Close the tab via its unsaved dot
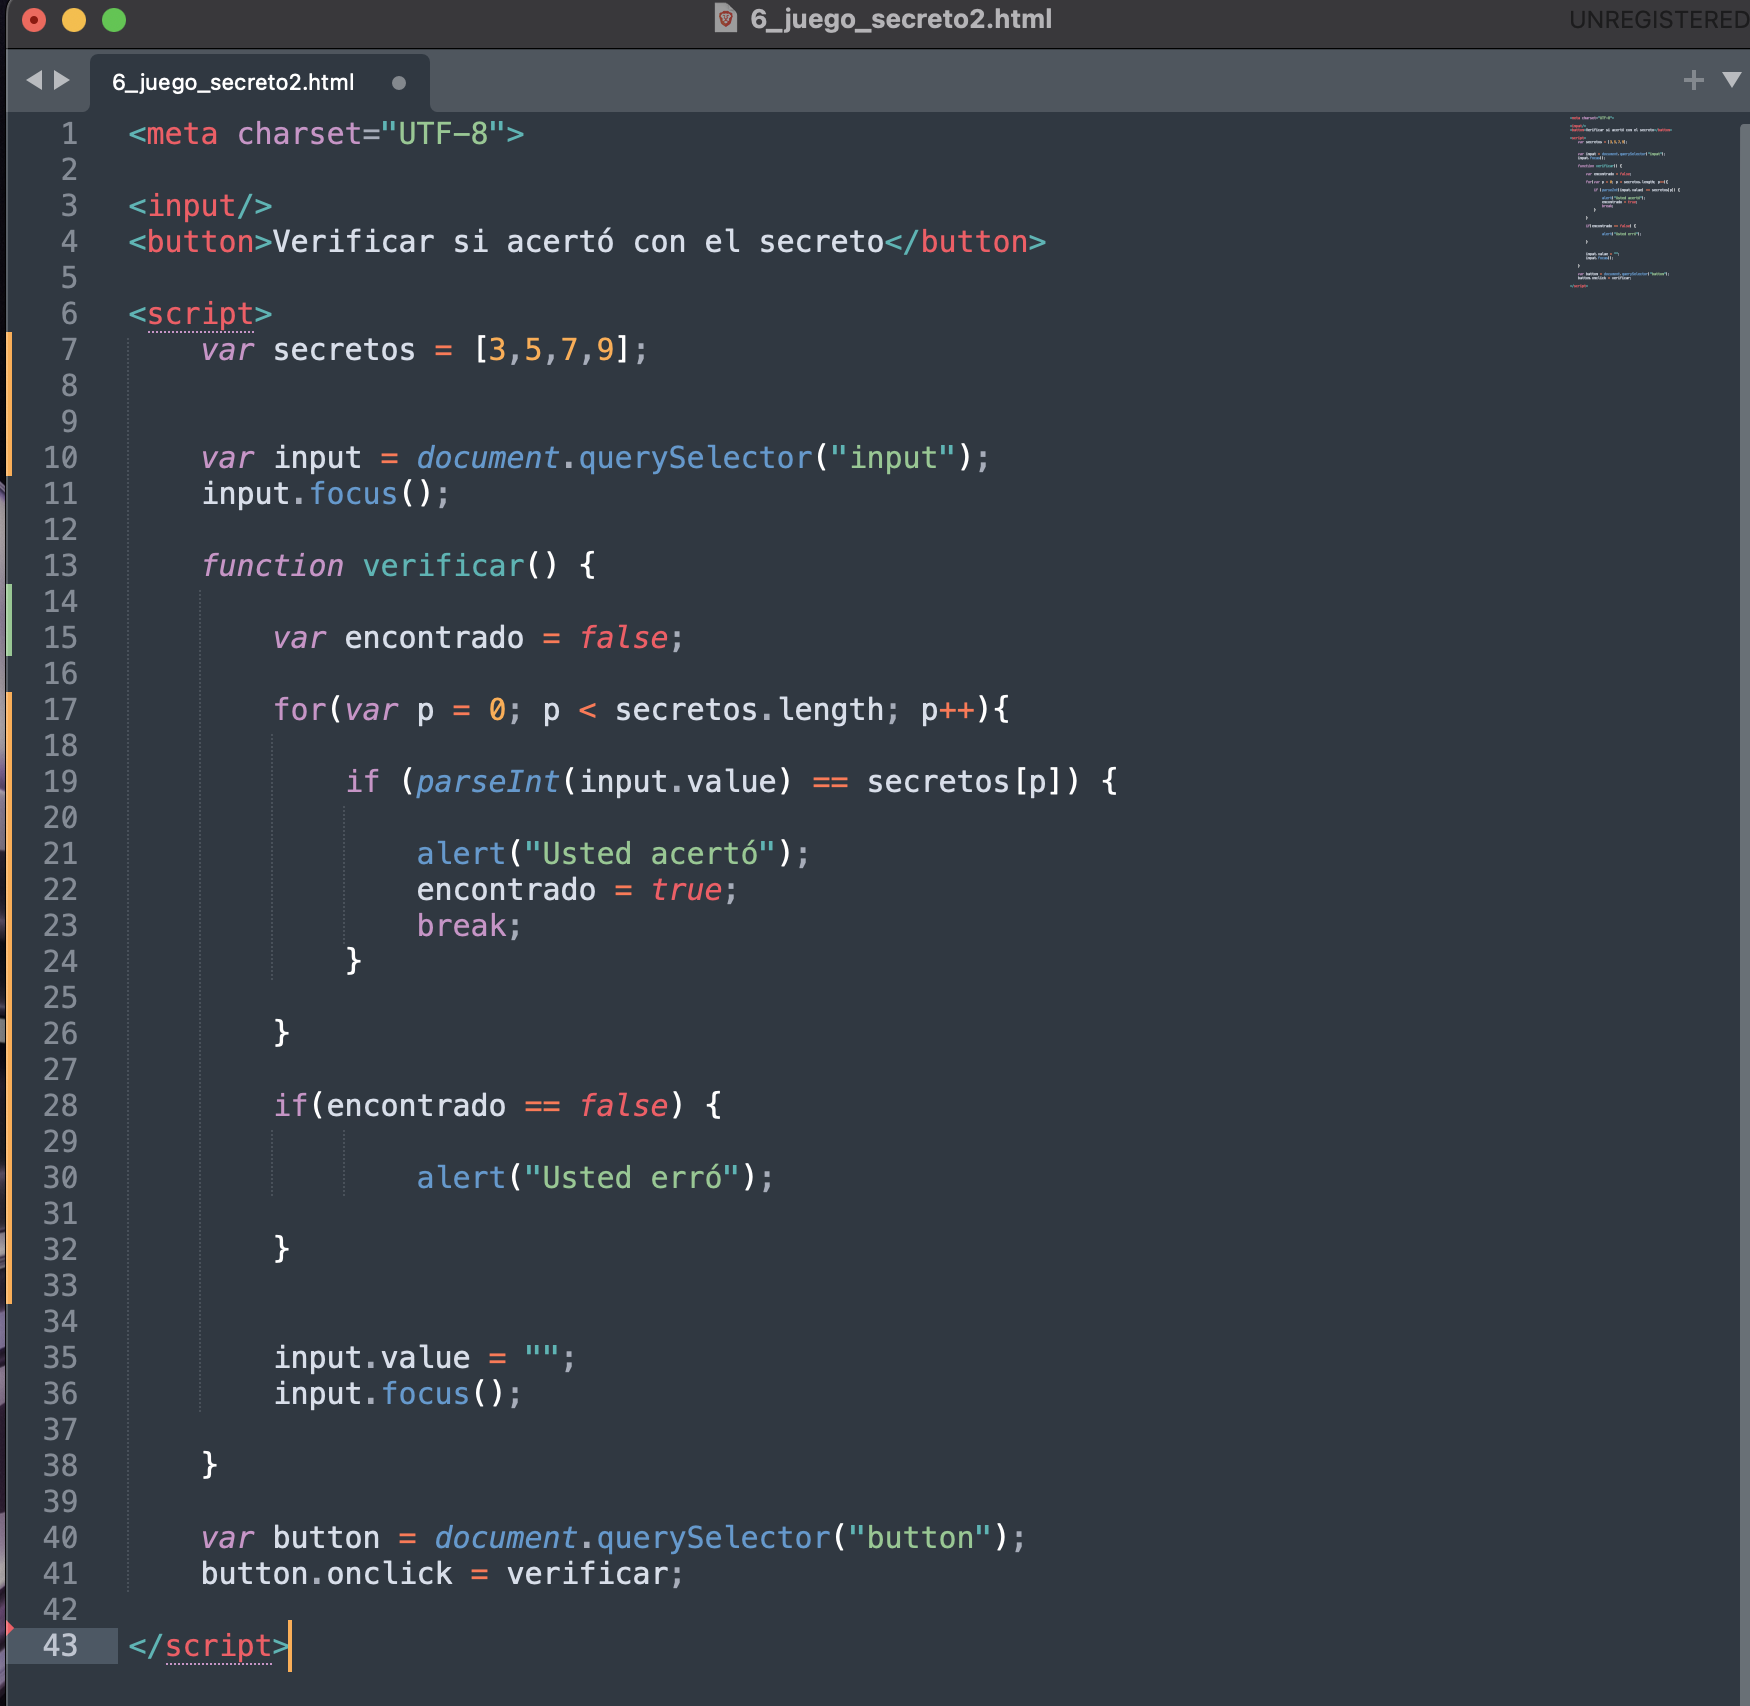Image resolution: width=1750 pixels, height=1706 pixels. tap(399, 83)
